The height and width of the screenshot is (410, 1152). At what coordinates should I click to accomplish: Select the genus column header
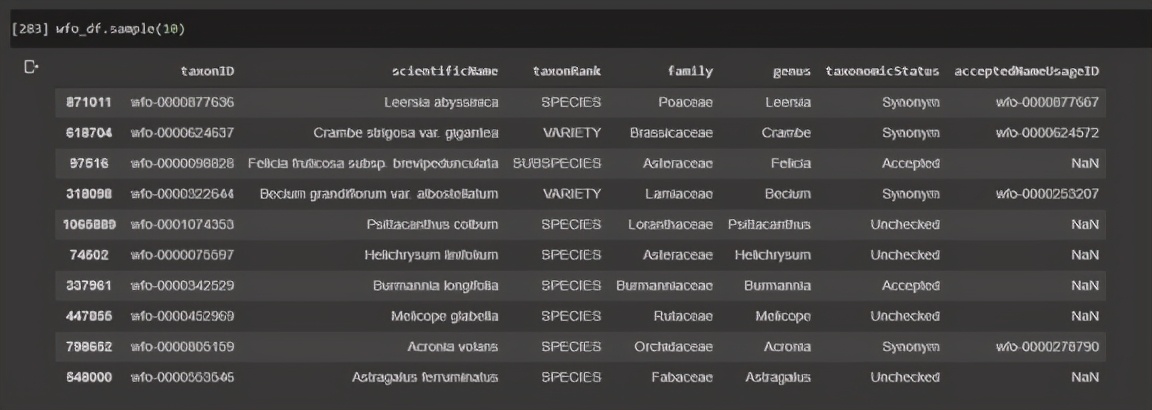pyautogui.click(x=791, y=71)
